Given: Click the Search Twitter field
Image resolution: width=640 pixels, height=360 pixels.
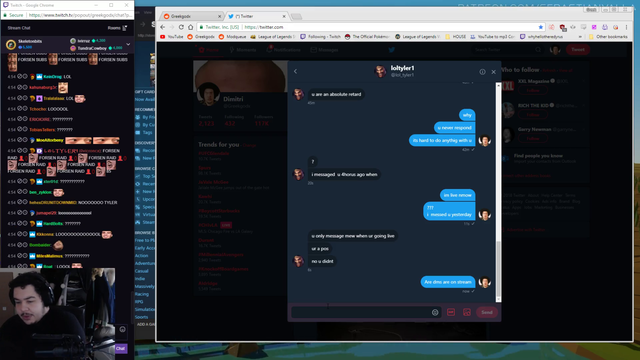Looking at the screenshot, I should click(507, 50).
